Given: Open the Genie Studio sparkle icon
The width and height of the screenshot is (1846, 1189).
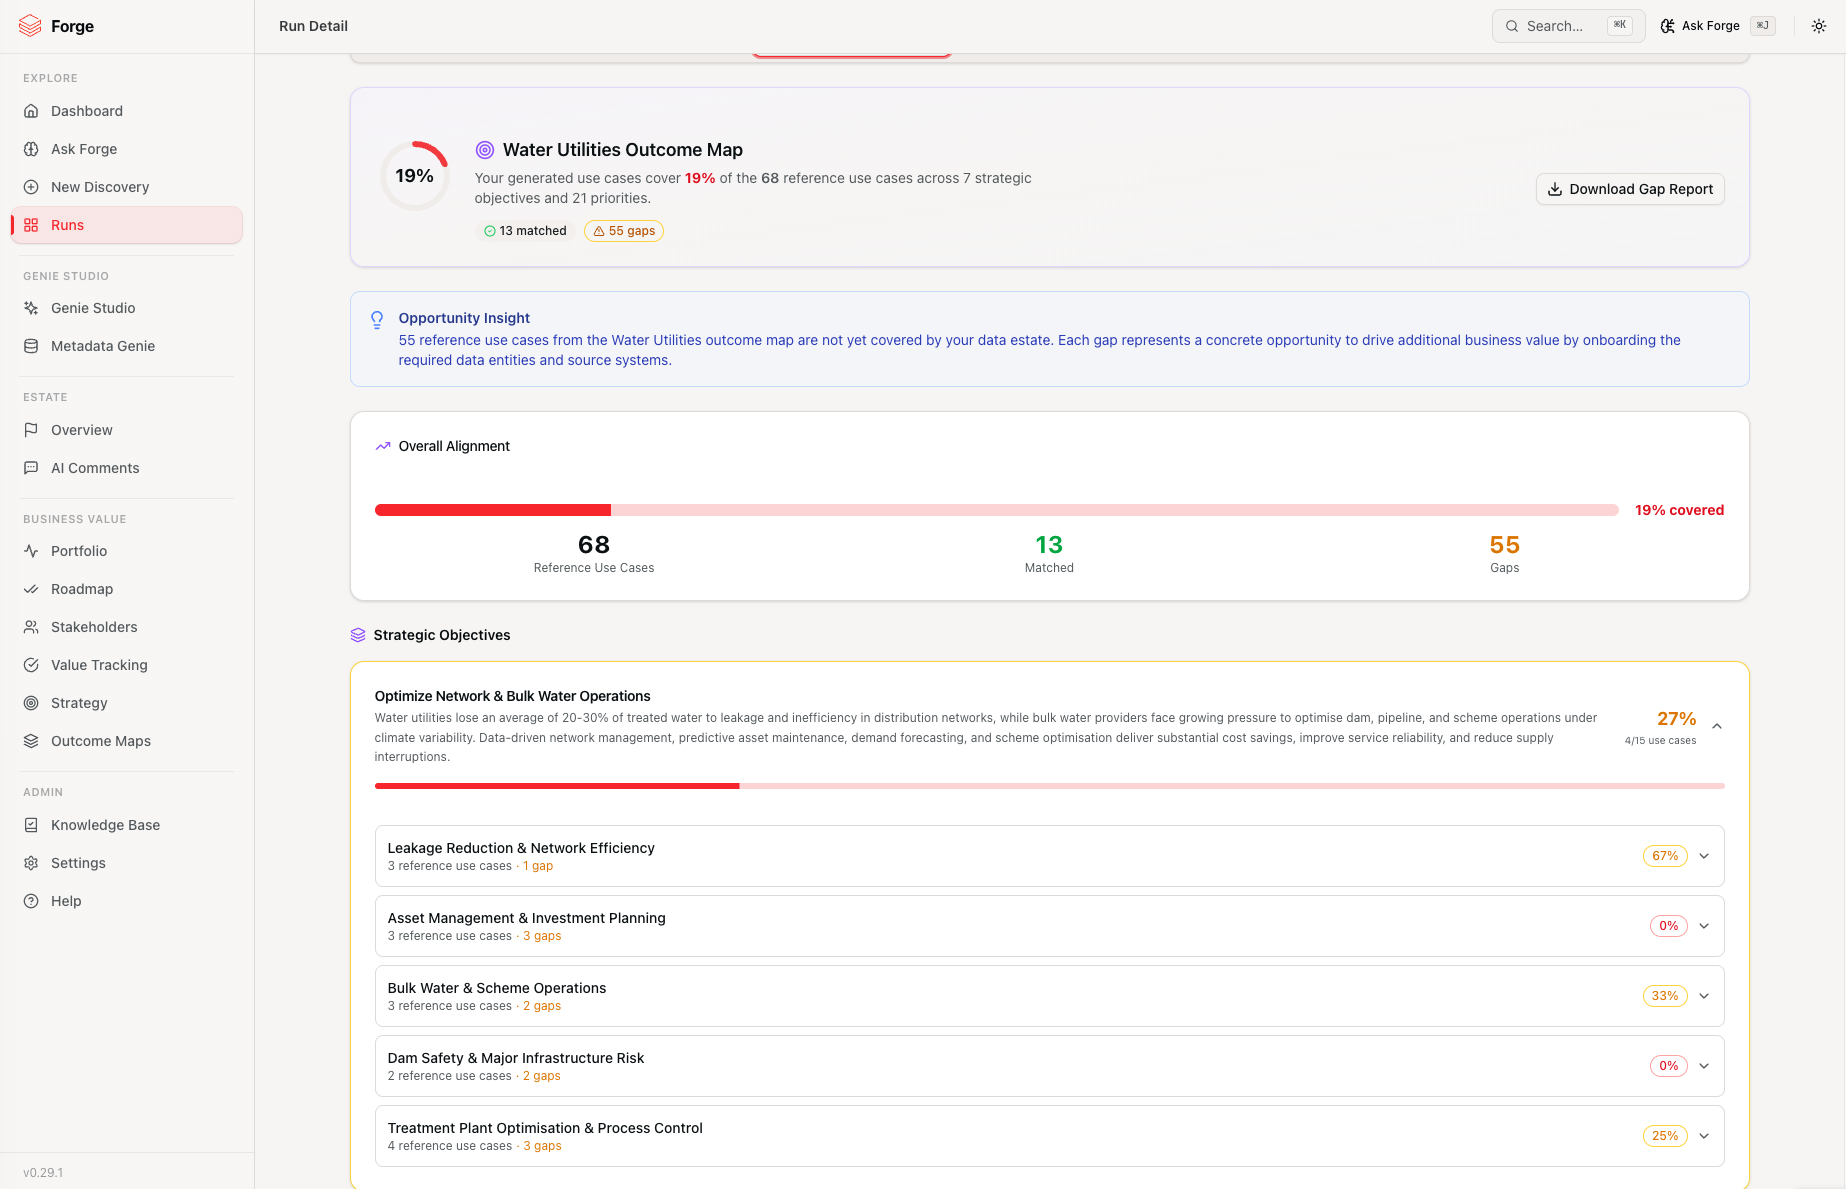Looking at the screenshot, I should pos(31,308).
